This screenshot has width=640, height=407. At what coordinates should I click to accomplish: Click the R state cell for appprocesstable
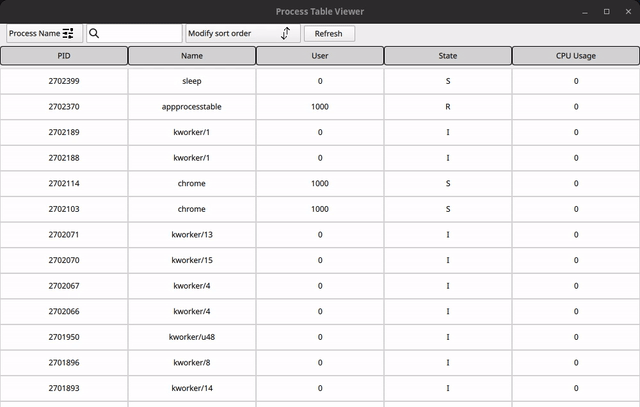[x=448, y=106]
